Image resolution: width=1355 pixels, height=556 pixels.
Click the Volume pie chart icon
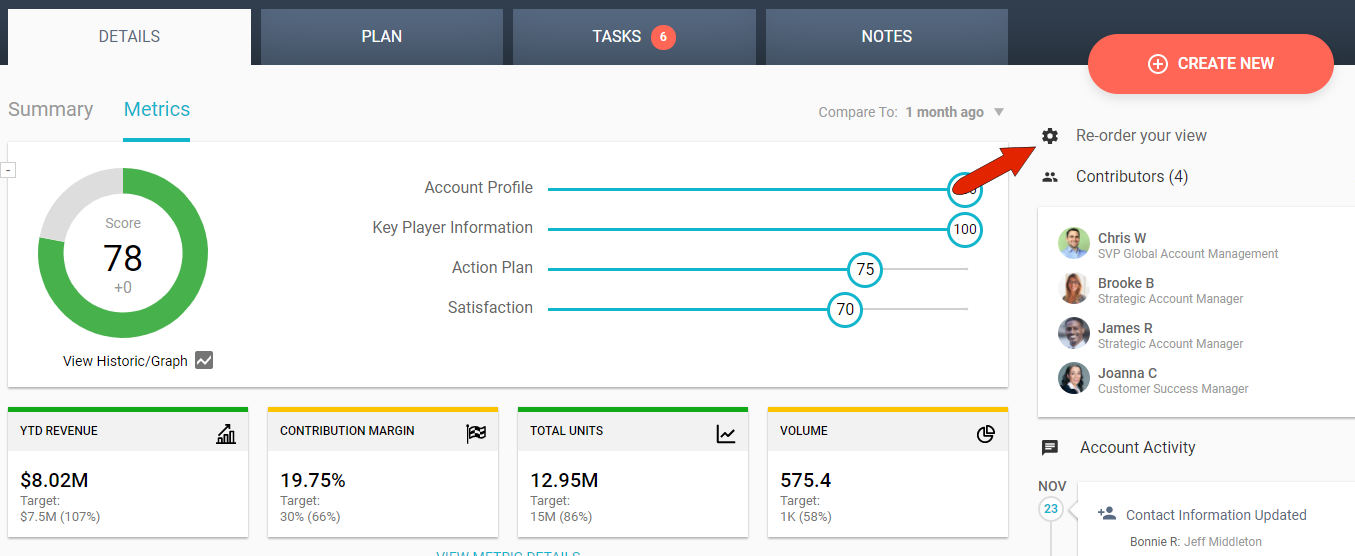click(985, 434)
